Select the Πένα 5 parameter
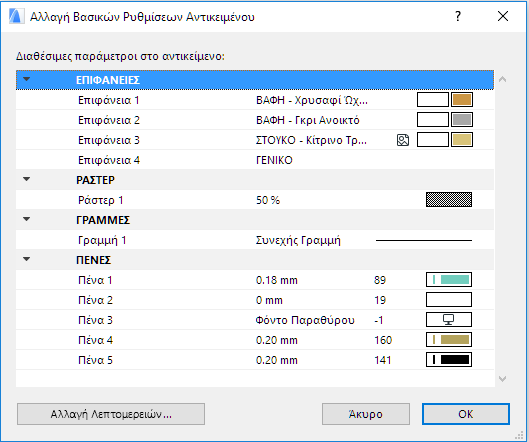This screenshot has height=442, width=529. [x=255, y=360]
